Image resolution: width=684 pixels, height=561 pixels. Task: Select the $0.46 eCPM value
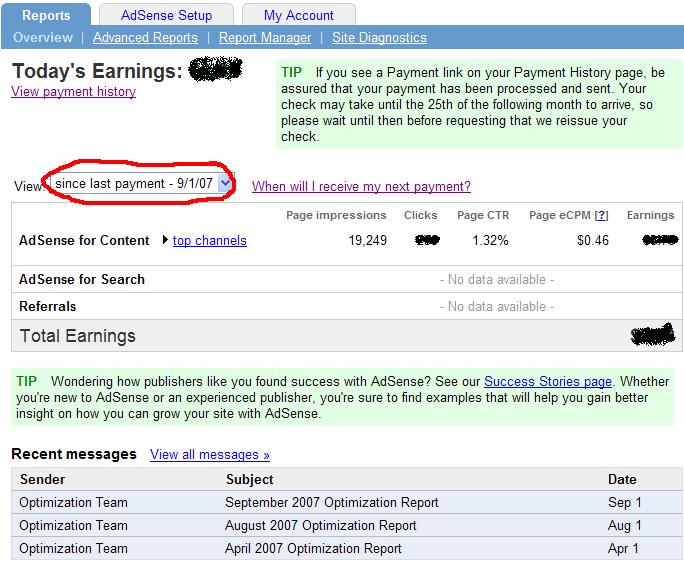coord(592,240)
